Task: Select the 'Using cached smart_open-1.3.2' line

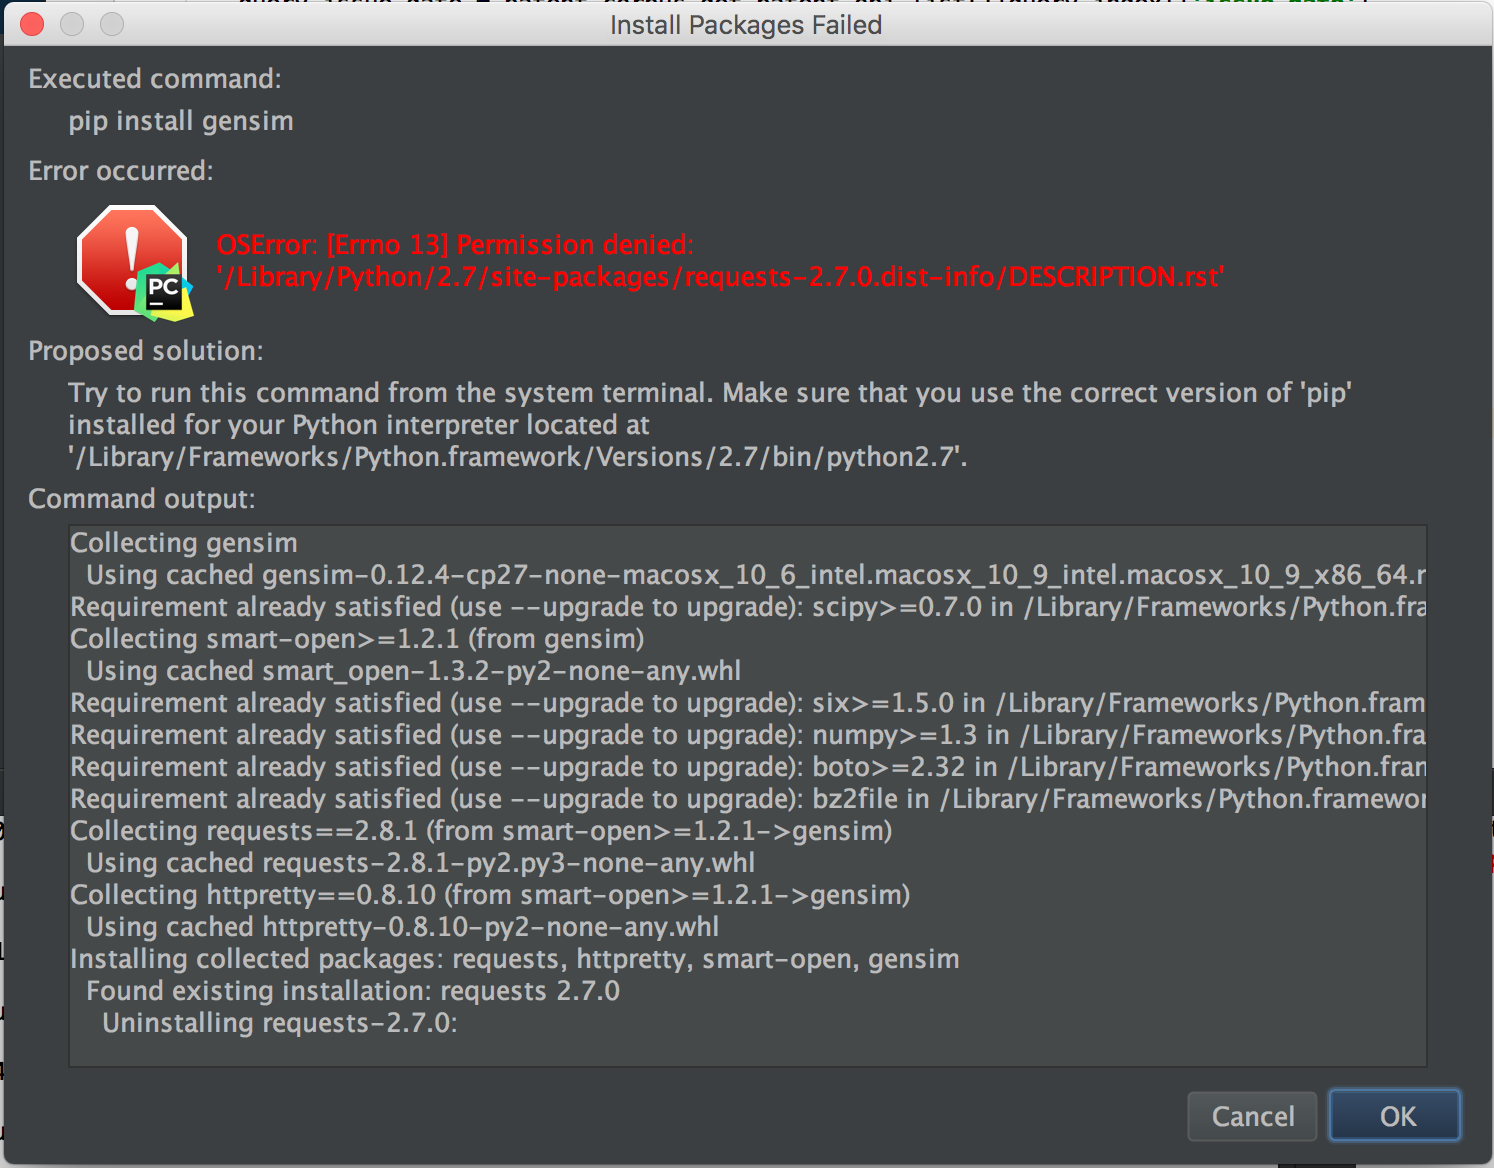Action: pos(414,671)
